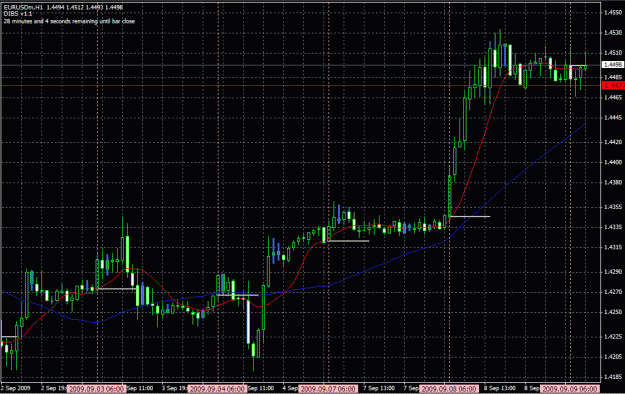Click the 1.4380 price axis label
The image size is (625, 394).
[x=613, y=183]
